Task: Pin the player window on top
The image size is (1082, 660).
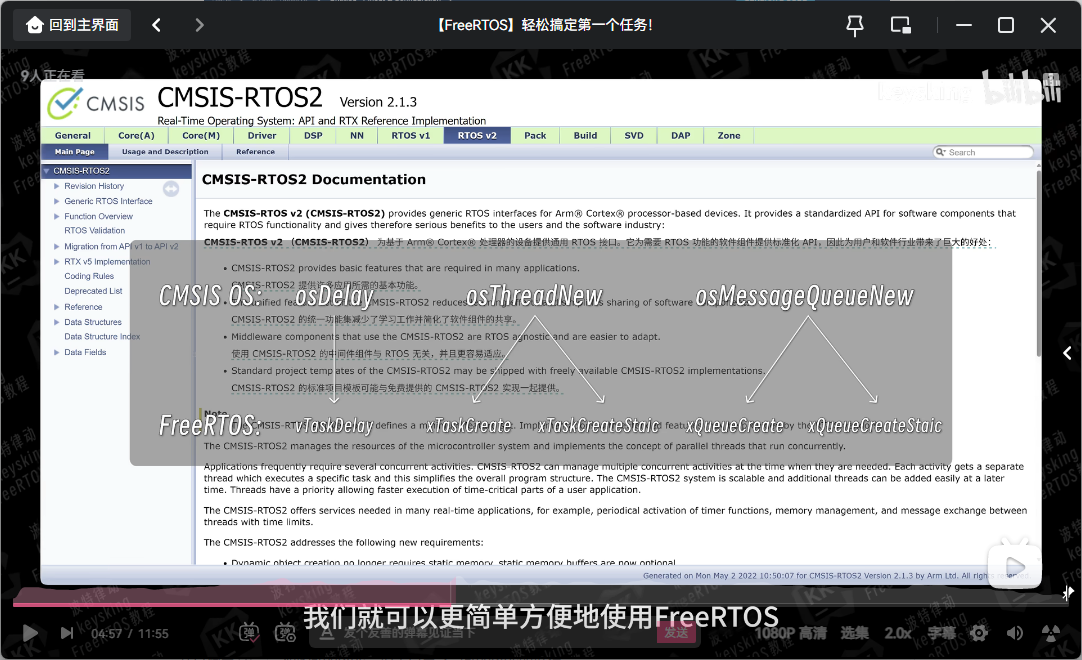Action: 855,26
